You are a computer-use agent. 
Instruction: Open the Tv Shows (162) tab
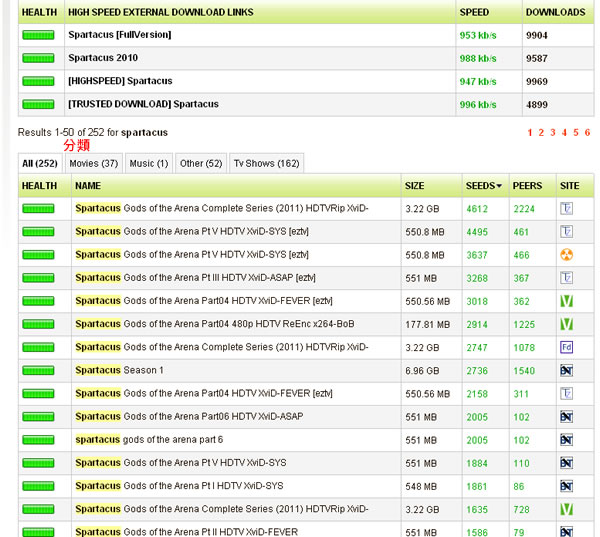point(266,163)
